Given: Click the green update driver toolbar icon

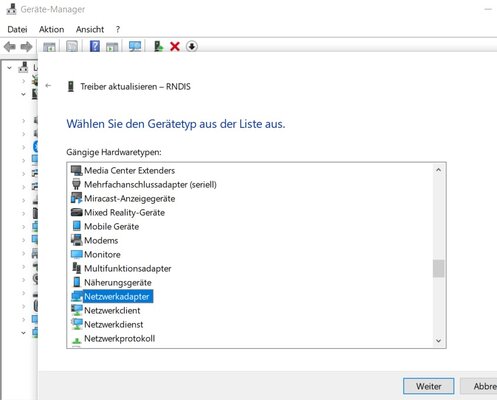Looking at the screenshot, I should 159,46.
